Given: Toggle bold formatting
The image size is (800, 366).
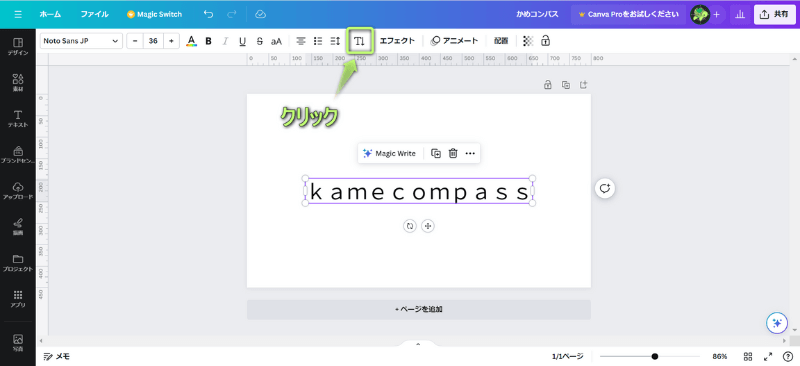Looking at the screenshot, I should [x=208, y=41].
